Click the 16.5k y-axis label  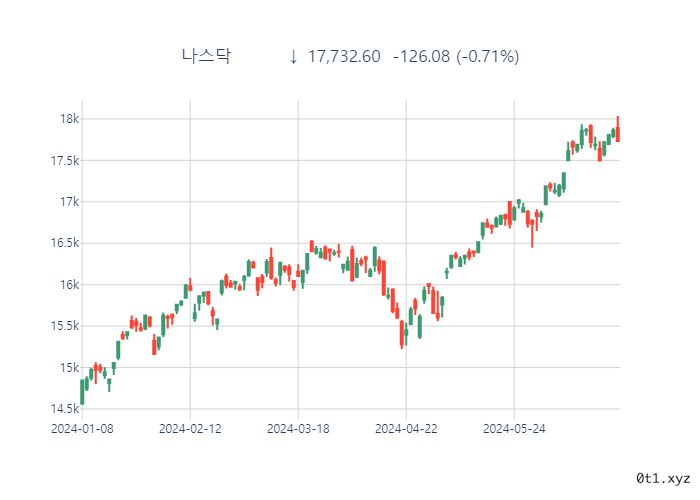pos(65,243)
